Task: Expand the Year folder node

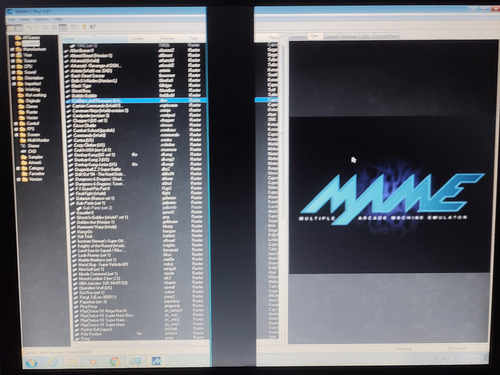Action: [x=13, y=55]
